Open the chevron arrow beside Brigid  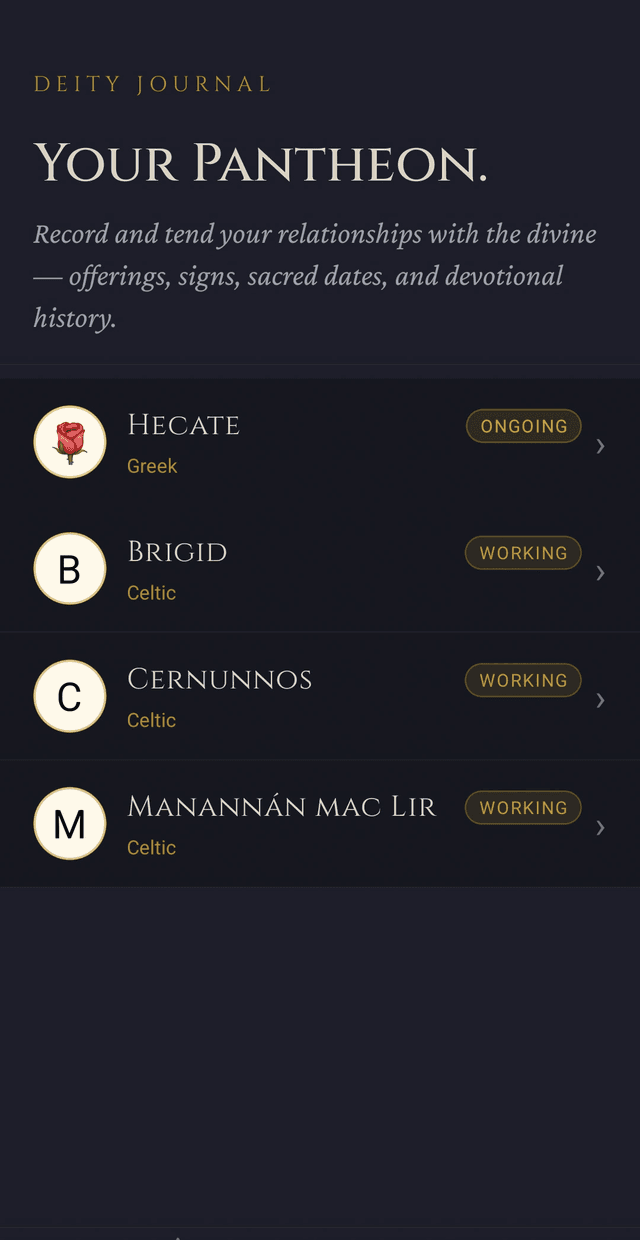(x=600, y=573)
